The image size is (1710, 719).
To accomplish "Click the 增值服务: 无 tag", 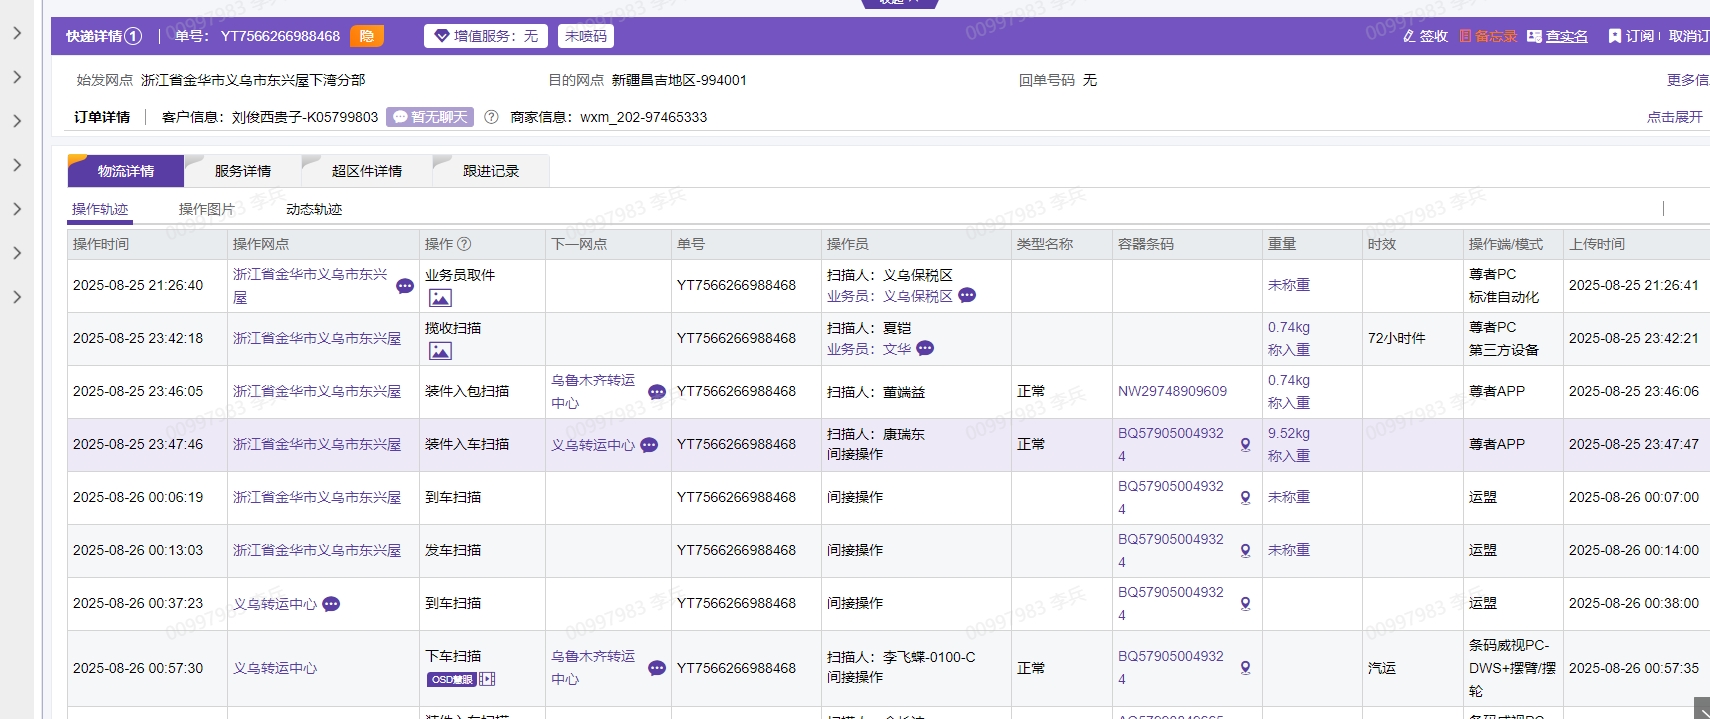I will tap(485, 36).
